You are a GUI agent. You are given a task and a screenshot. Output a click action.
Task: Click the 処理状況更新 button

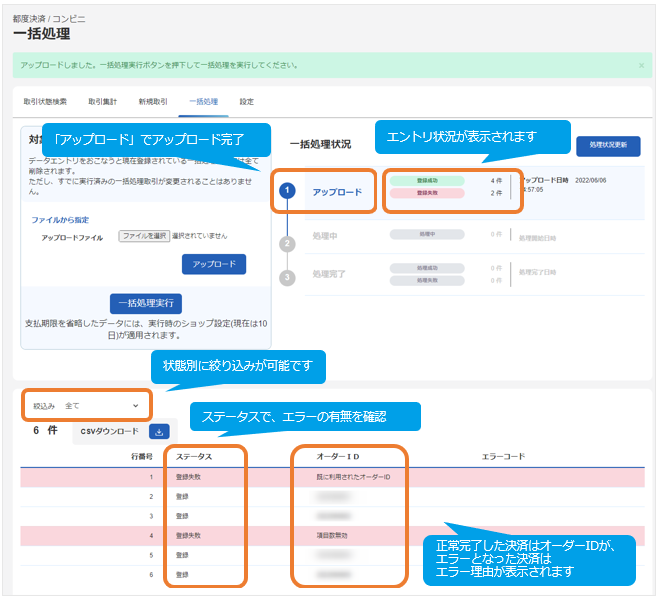(608, 145)
